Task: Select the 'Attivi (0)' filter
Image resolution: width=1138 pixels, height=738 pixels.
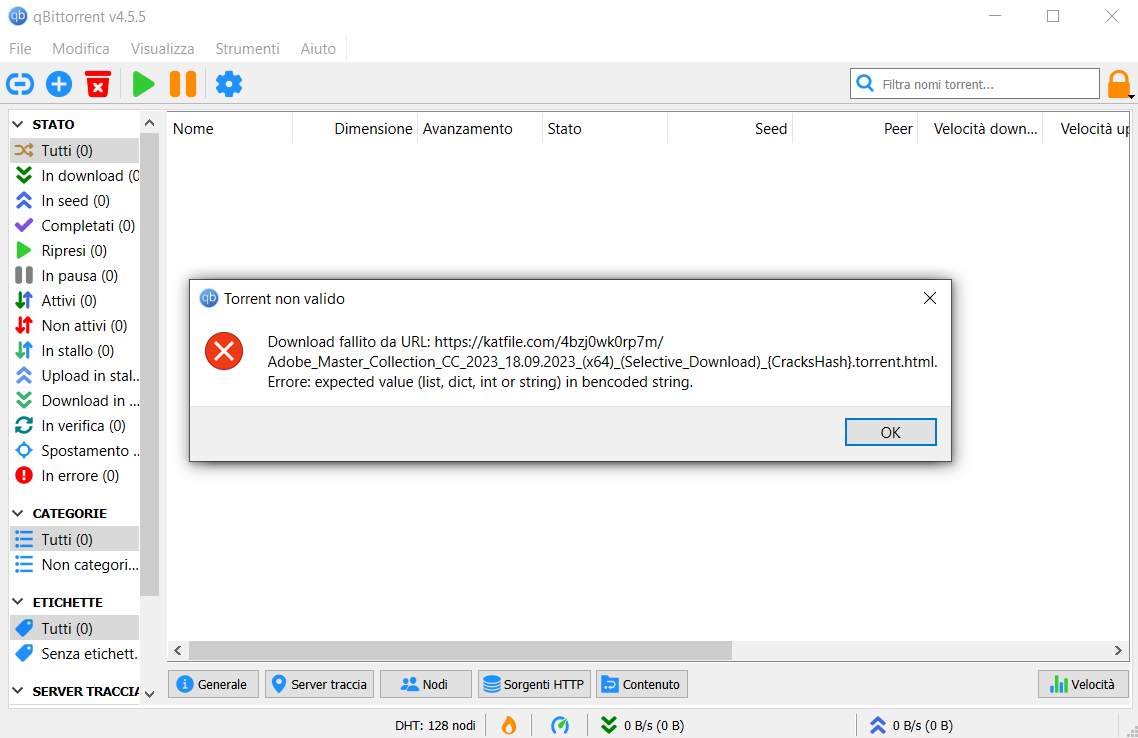Action: point(75,301)
